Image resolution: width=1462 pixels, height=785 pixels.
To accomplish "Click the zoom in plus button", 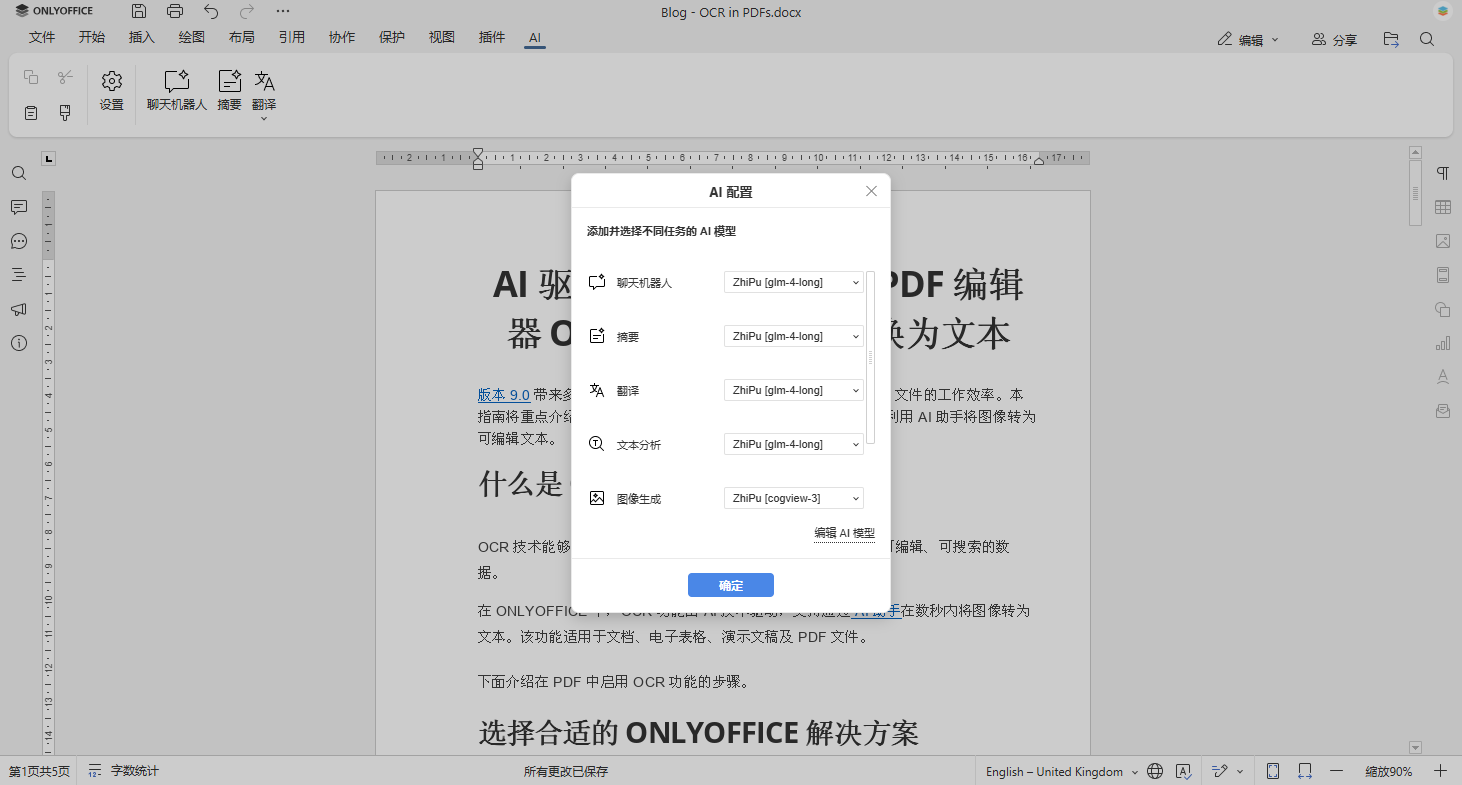I will pos(1441,771).
